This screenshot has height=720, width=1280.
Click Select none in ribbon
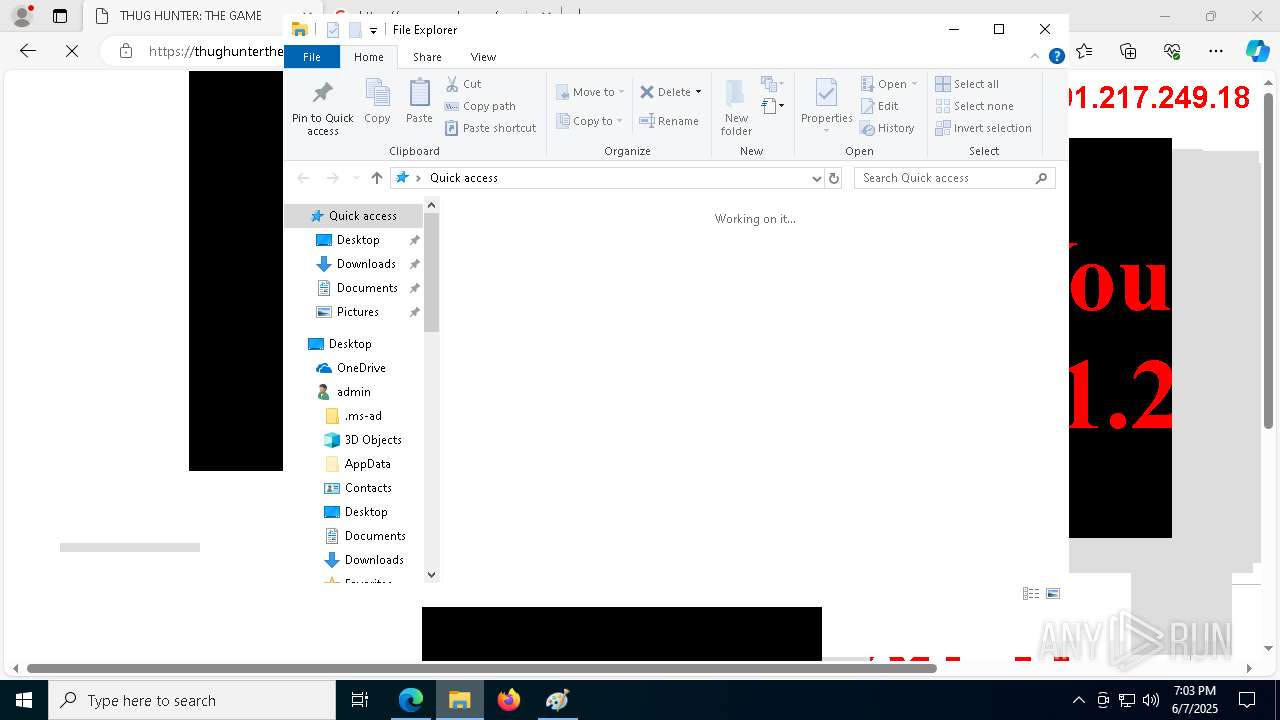pyautogui.click(x=975, y=106)
